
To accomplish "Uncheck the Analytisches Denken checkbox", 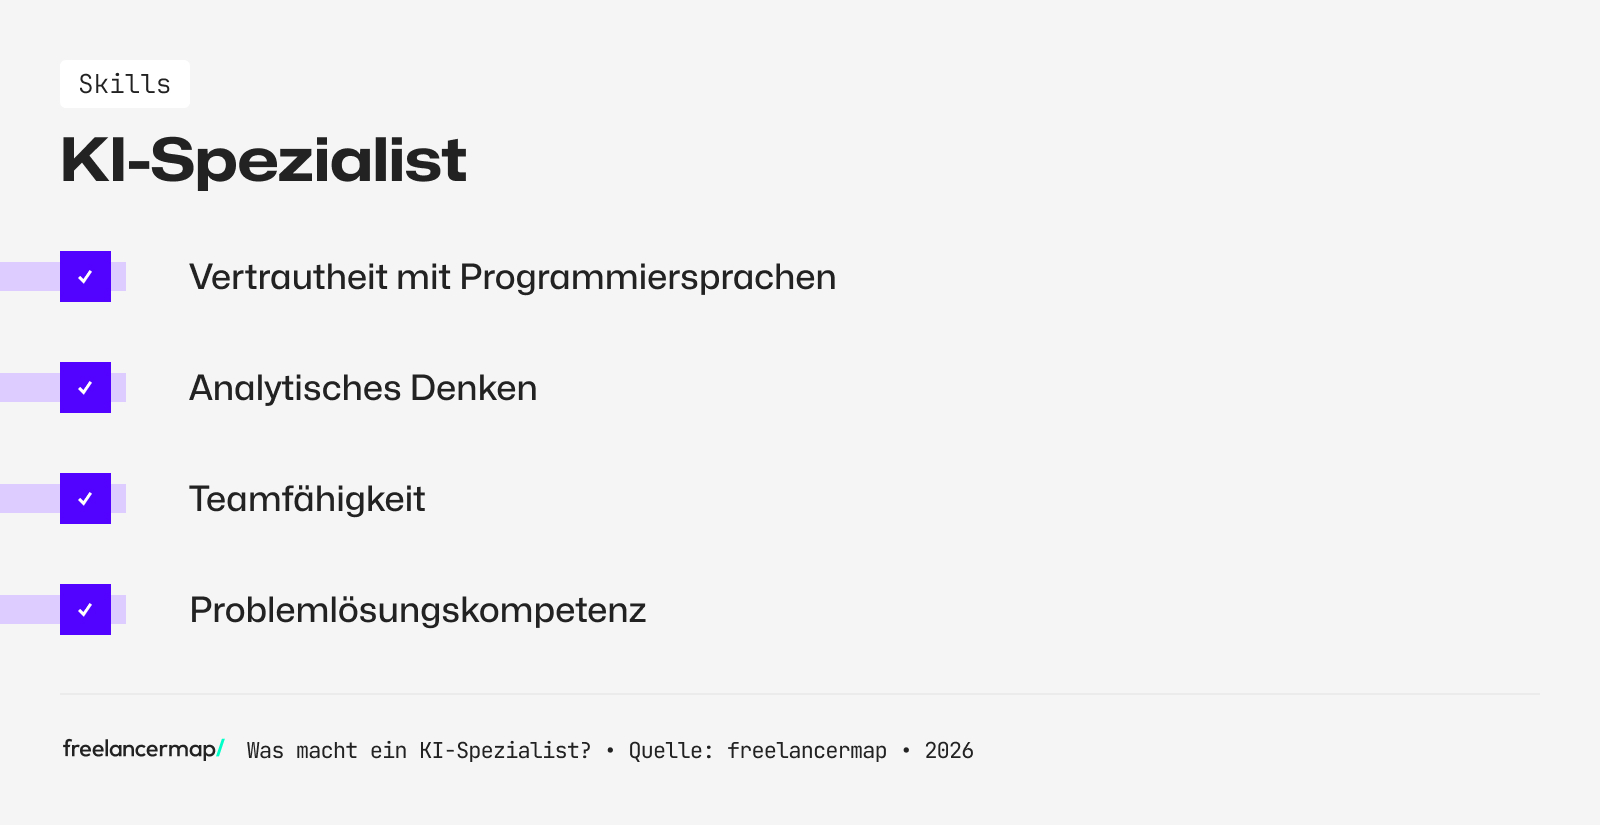I will [x=85, y=388].
